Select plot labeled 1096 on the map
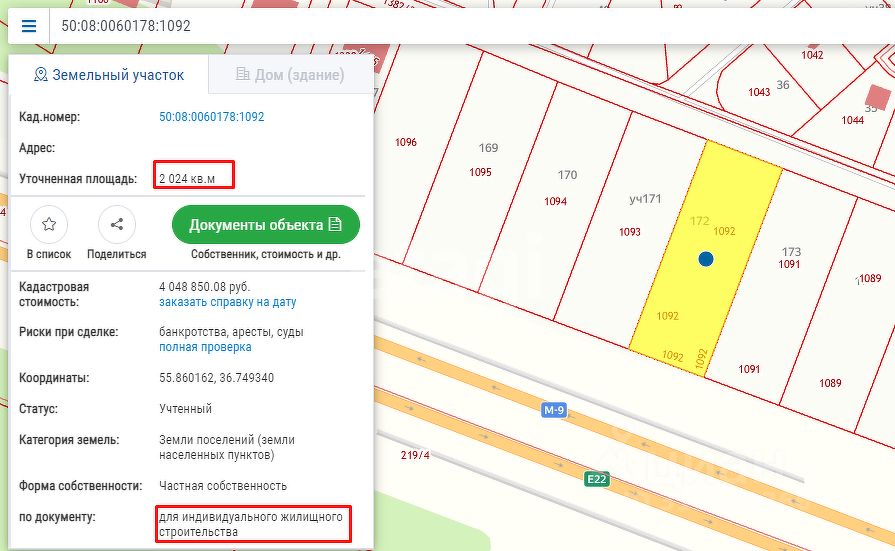Viewport: 895px width, 551px height. click(406, 142)
